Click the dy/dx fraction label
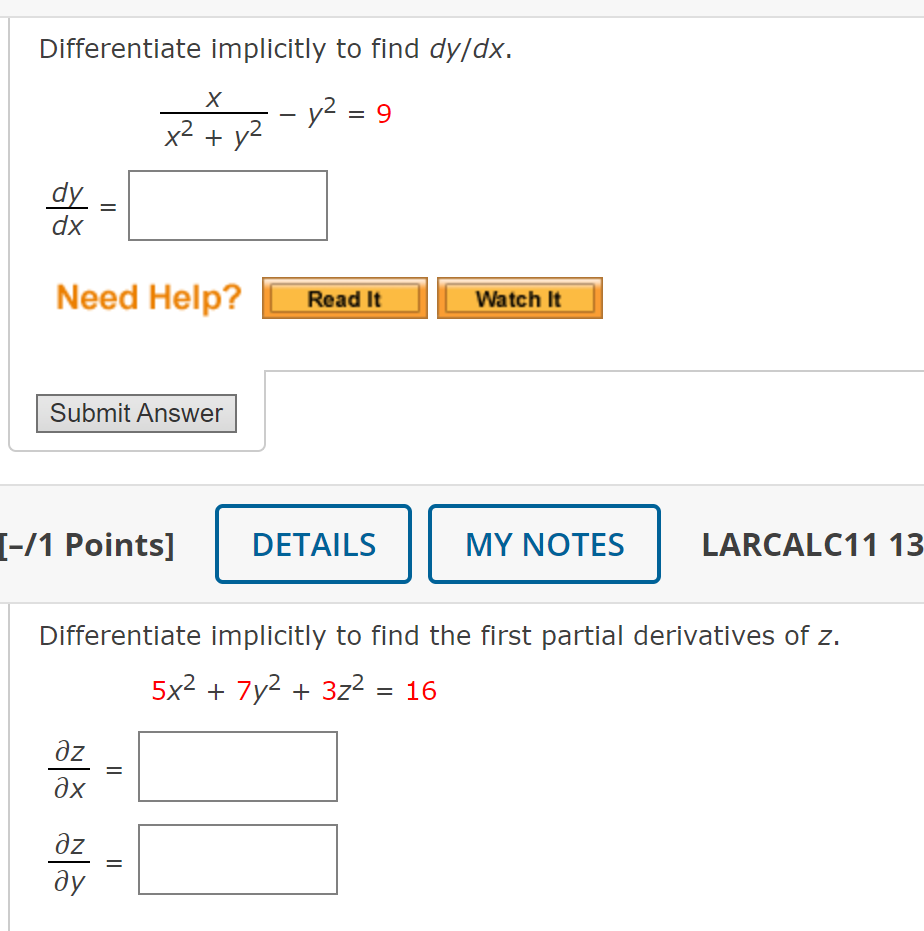 click(66, 208)
